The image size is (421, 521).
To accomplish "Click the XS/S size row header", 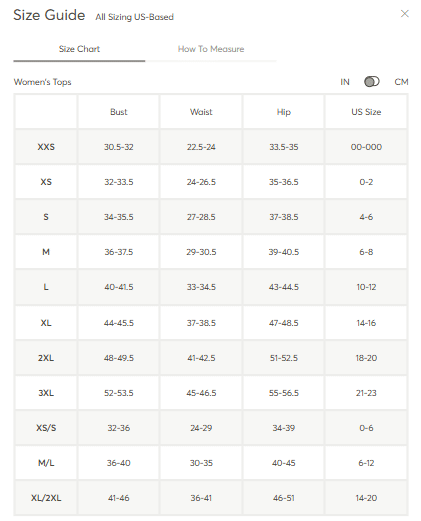I will pos(46,428).
